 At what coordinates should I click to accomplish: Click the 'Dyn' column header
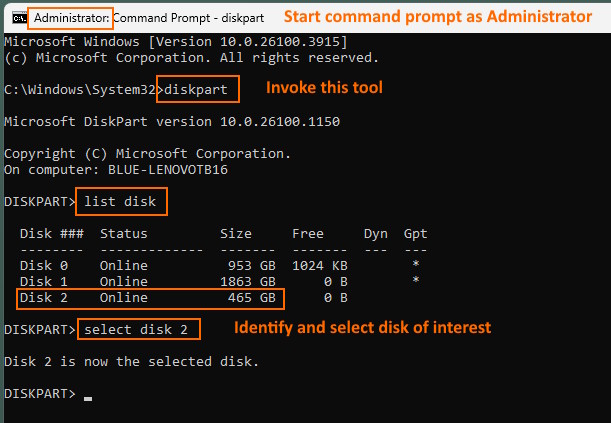point(376,234)
